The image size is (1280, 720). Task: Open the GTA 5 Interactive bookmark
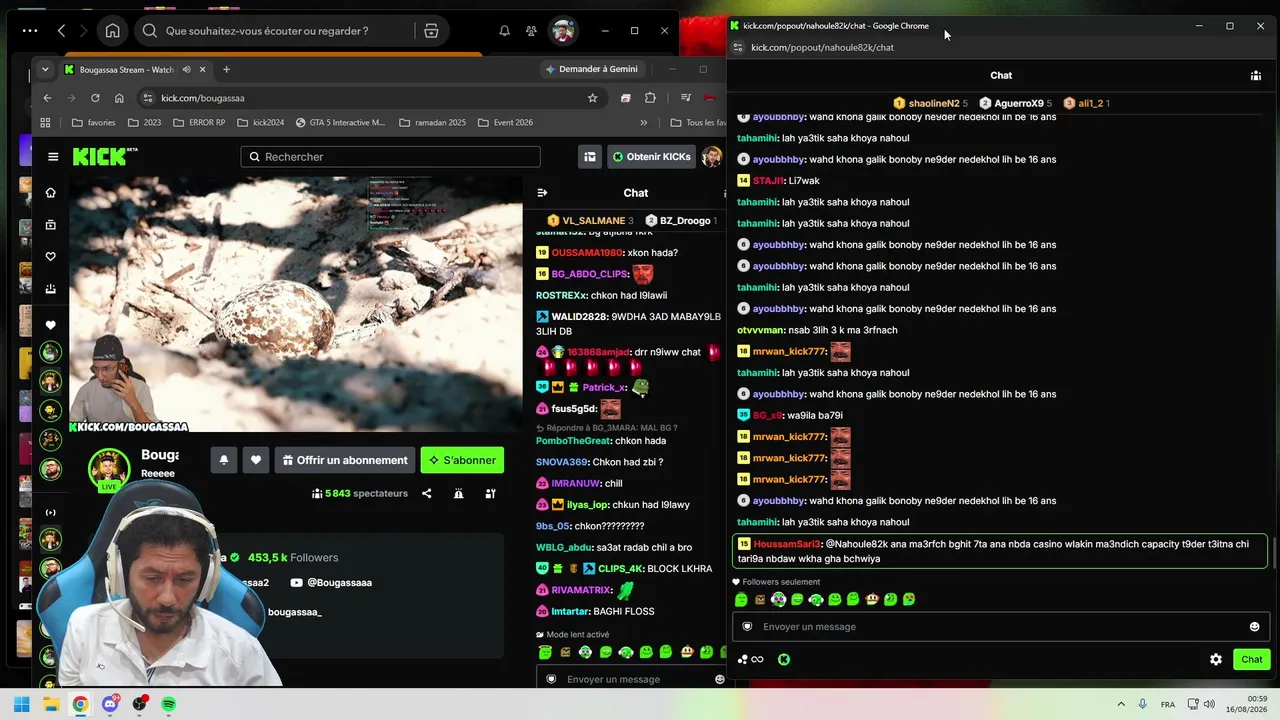(x=339, y=123)
